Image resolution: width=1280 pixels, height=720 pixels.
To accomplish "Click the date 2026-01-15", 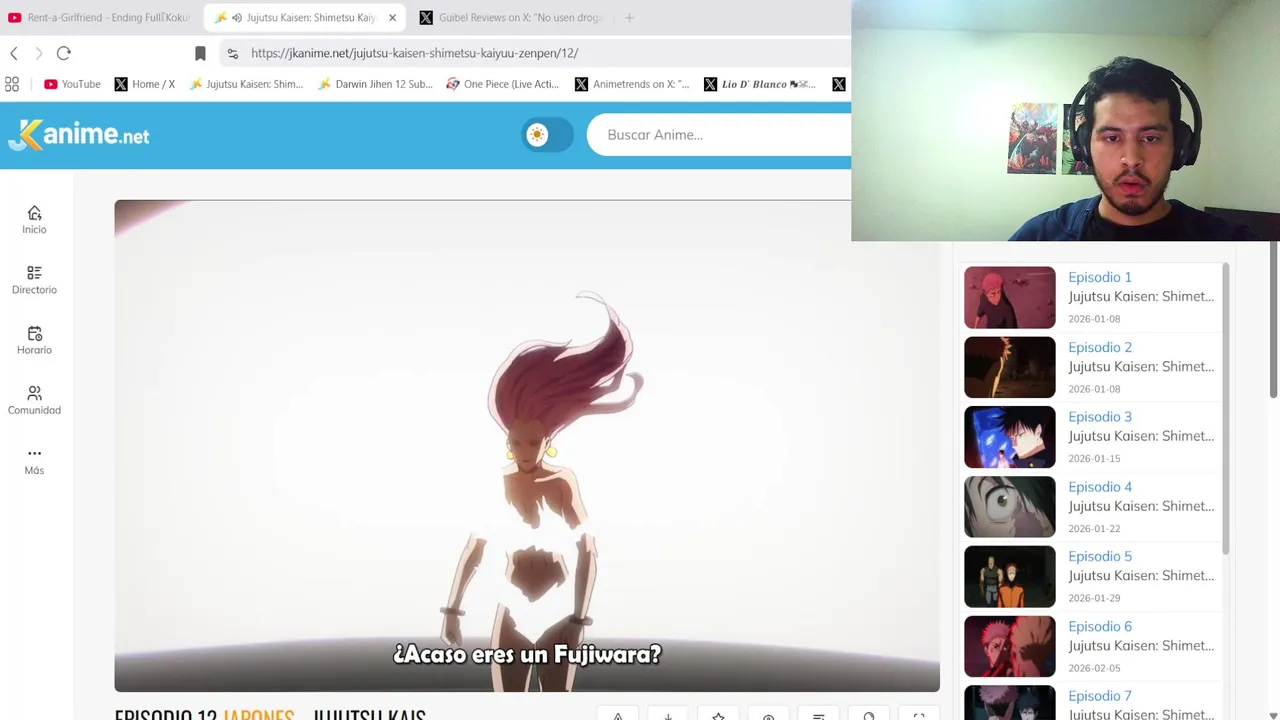I will 1094,458.
